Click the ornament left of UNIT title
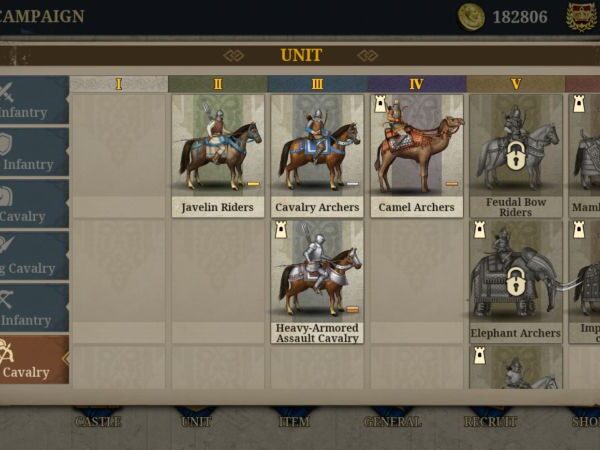Image resolution: width=600 pixels, height=450 pixels. coord(234,56)
